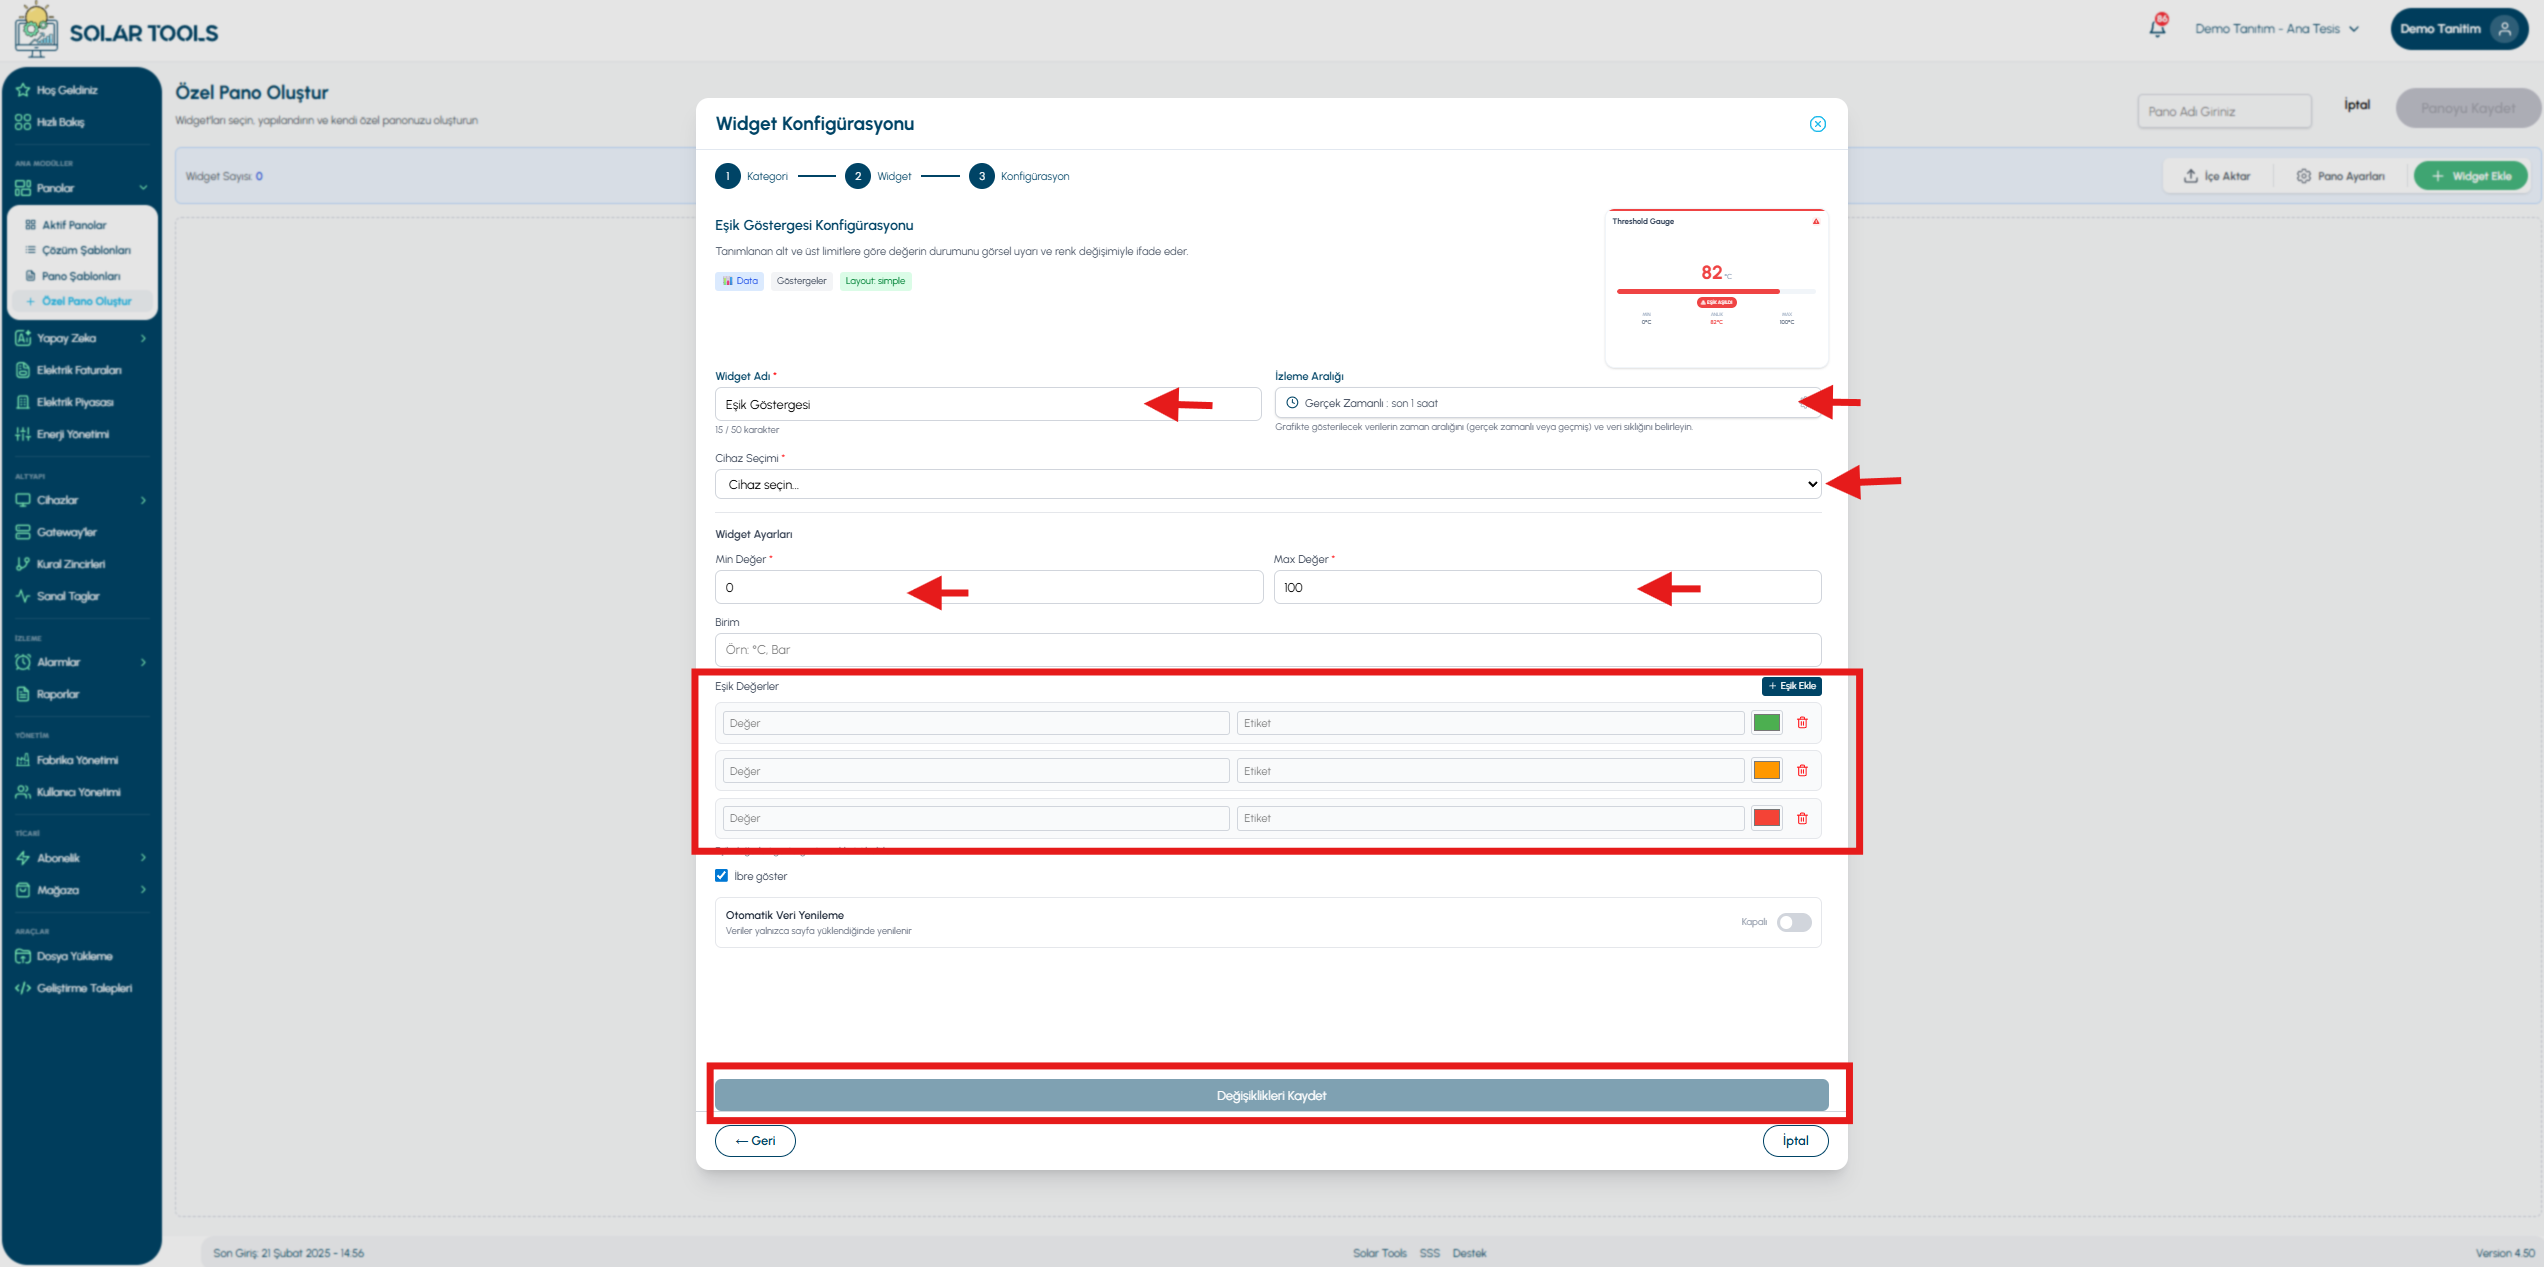Enable the Otomatik Veri Yenileme switch
This screenshot has height=1267, width=2544.
click(x=1794, y=922)
